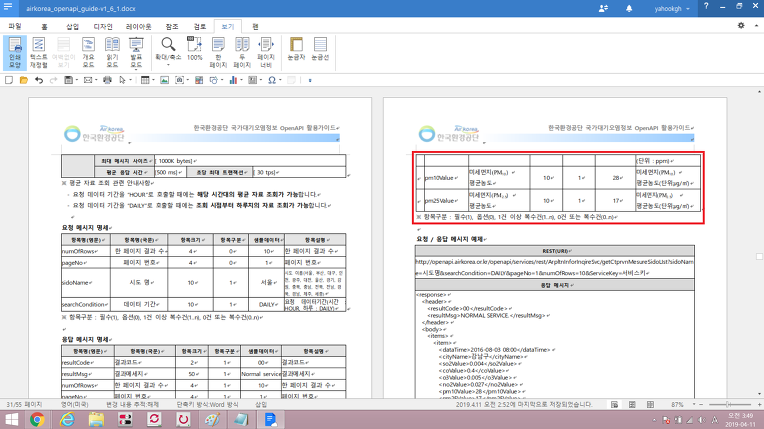Switch to third status bar view button
The image size is (764, 429).
pos(650,405)
